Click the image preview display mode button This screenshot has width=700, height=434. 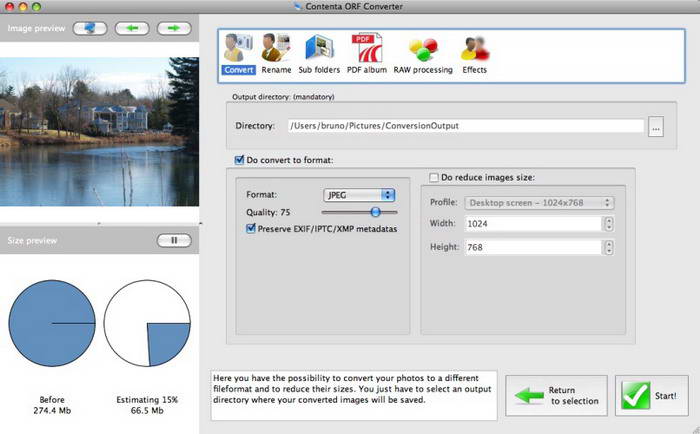pos(90,28)
